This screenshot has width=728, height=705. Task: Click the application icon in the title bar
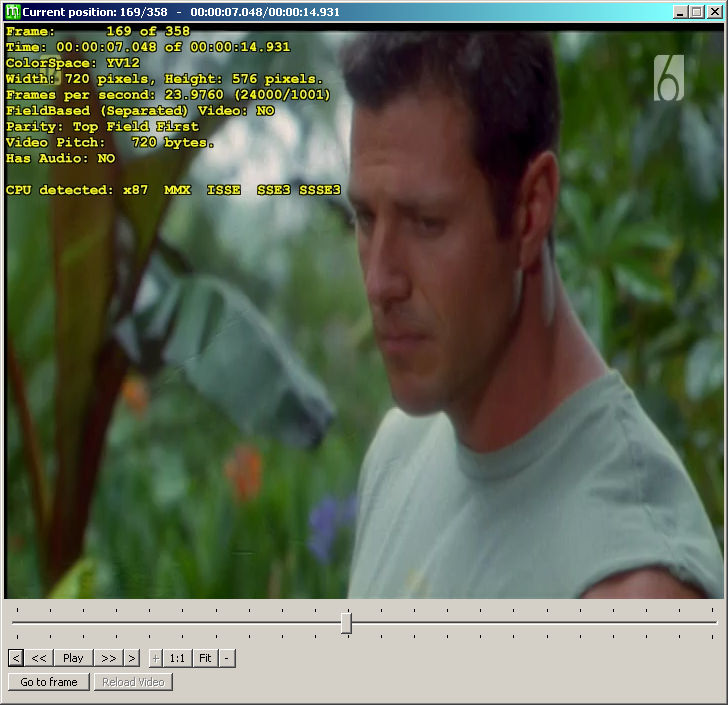(12, 12)
